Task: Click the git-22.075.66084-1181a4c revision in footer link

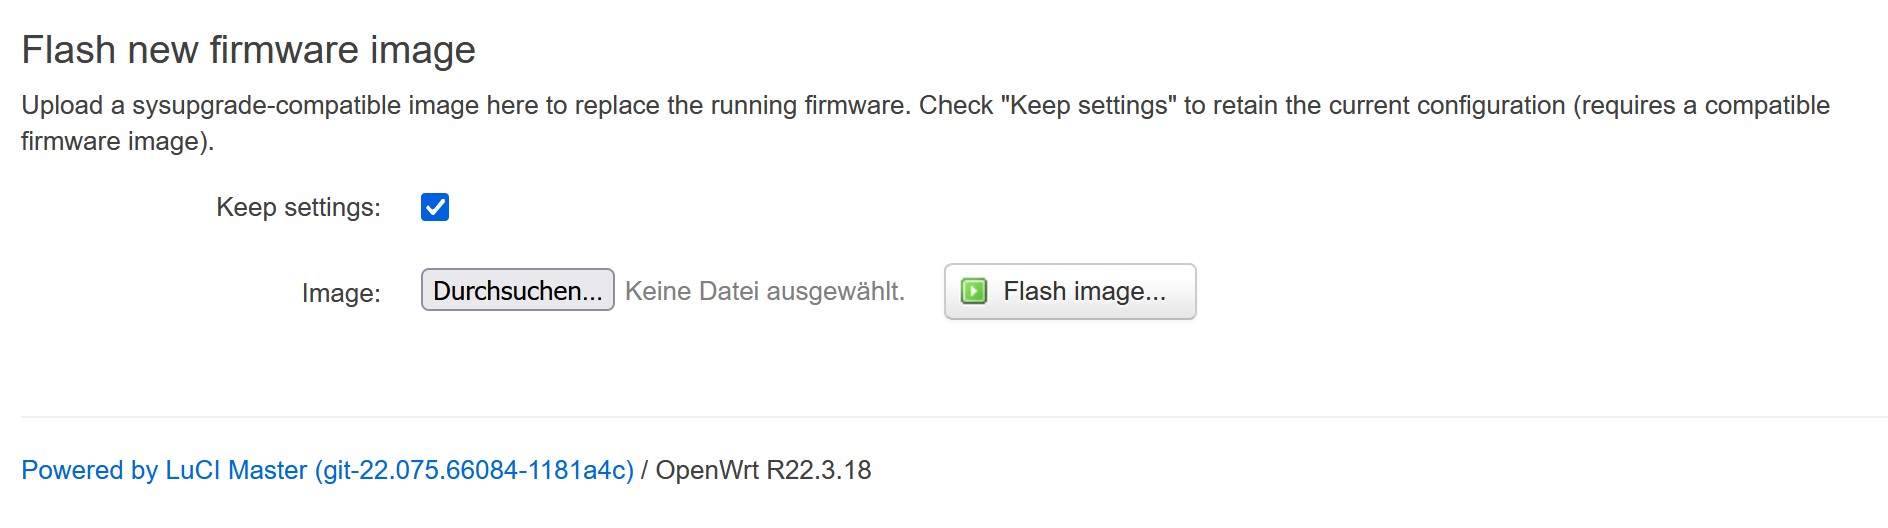Action: (x=475, y=470)
